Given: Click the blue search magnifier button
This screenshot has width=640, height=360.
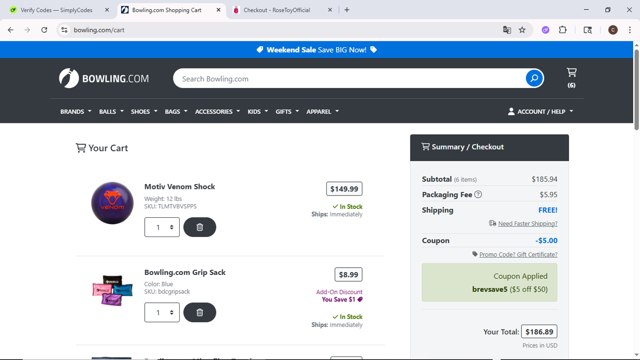Looking at the screenshot, I should [534, 78].
